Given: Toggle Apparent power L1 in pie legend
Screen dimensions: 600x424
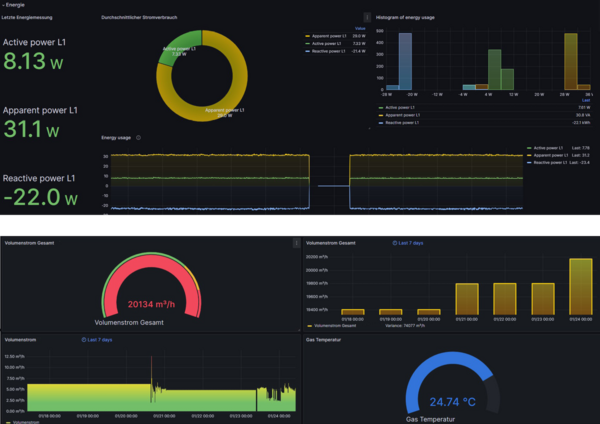Looking at the screenshot, I should [329, 36].
